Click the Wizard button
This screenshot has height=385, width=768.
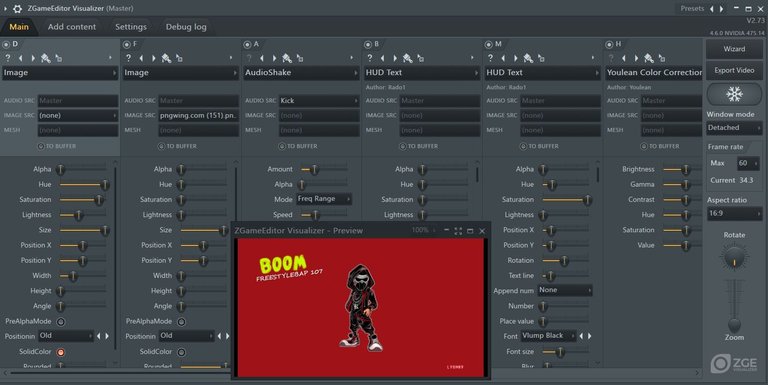pos(734,49)
